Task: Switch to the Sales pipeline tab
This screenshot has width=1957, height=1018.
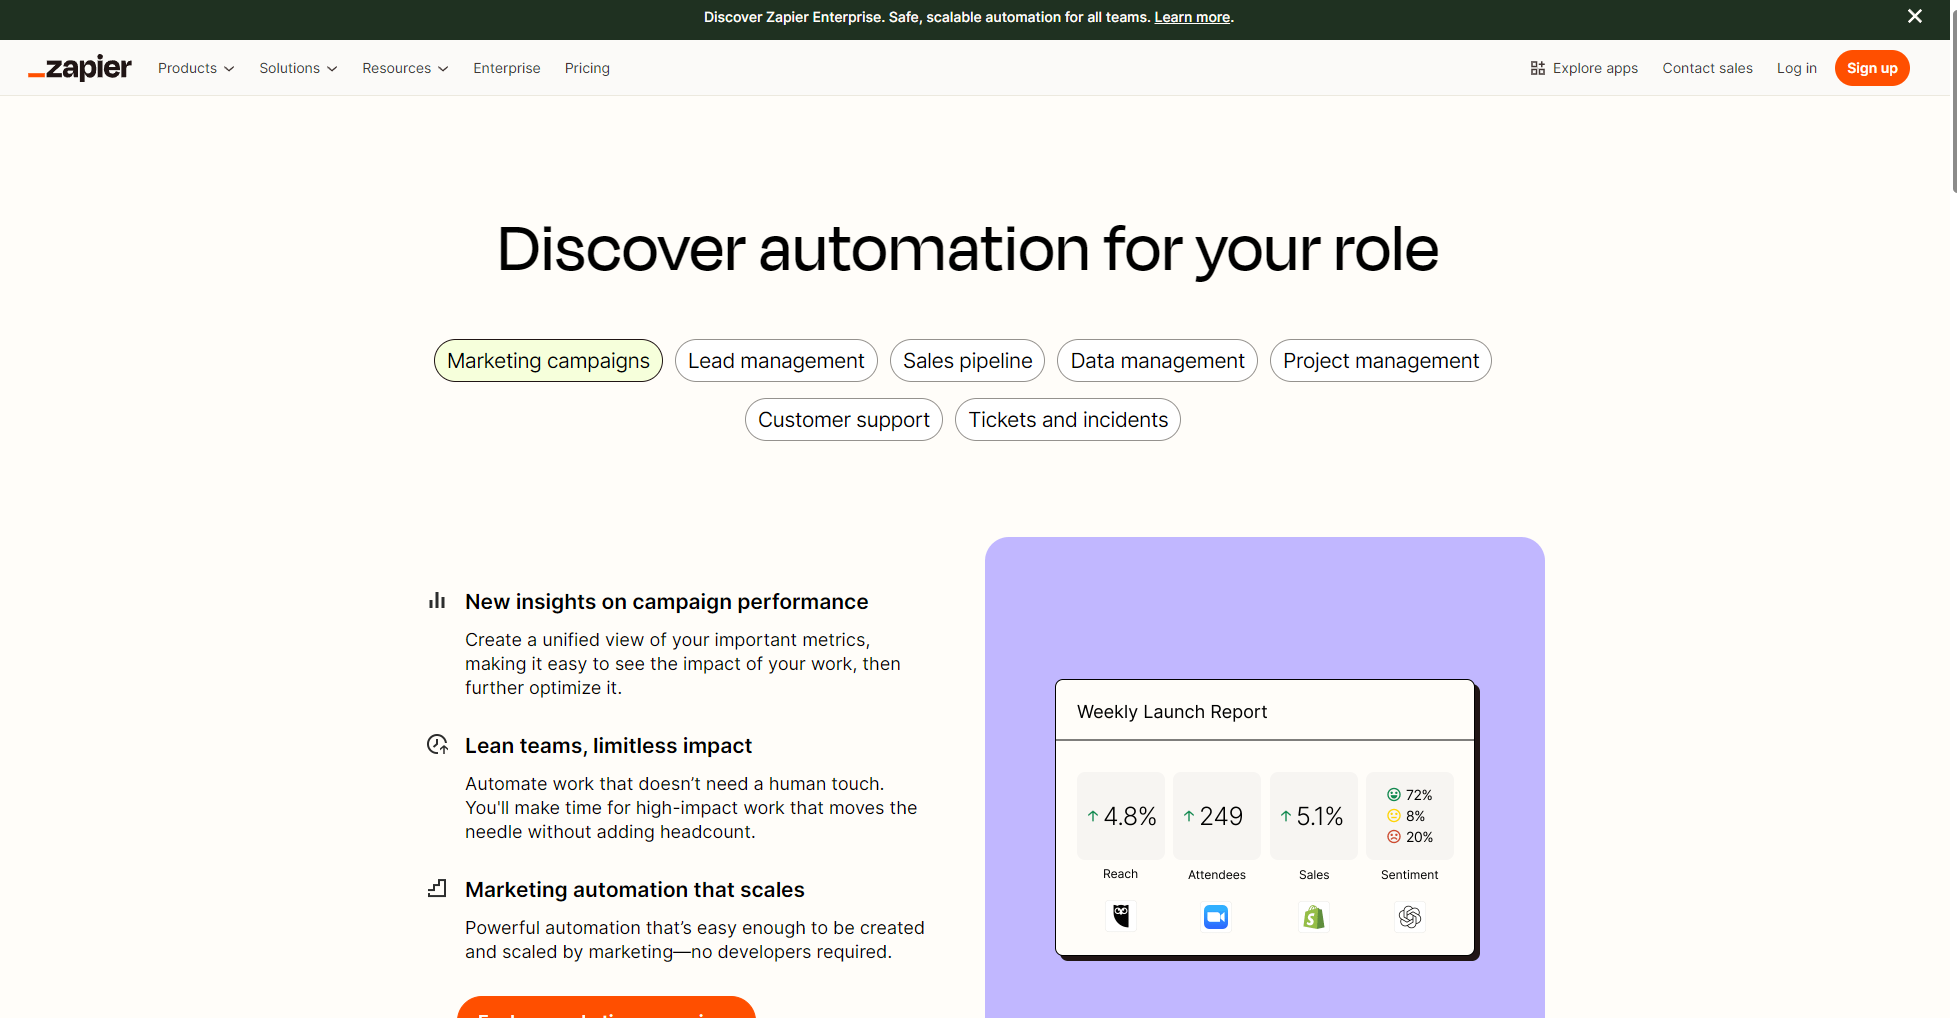Action: click(967, 361)
